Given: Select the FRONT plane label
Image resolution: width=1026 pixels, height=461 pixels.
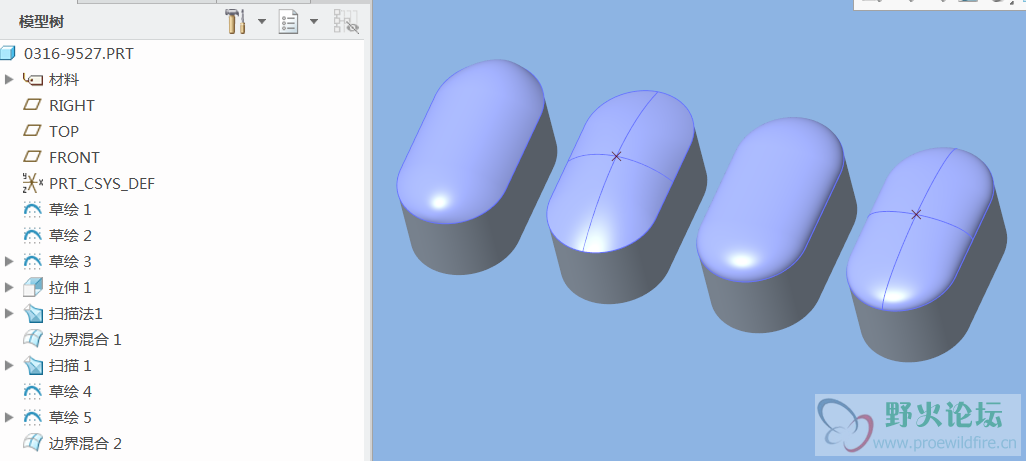Looking at the screenshot, I should coord(75,158).
